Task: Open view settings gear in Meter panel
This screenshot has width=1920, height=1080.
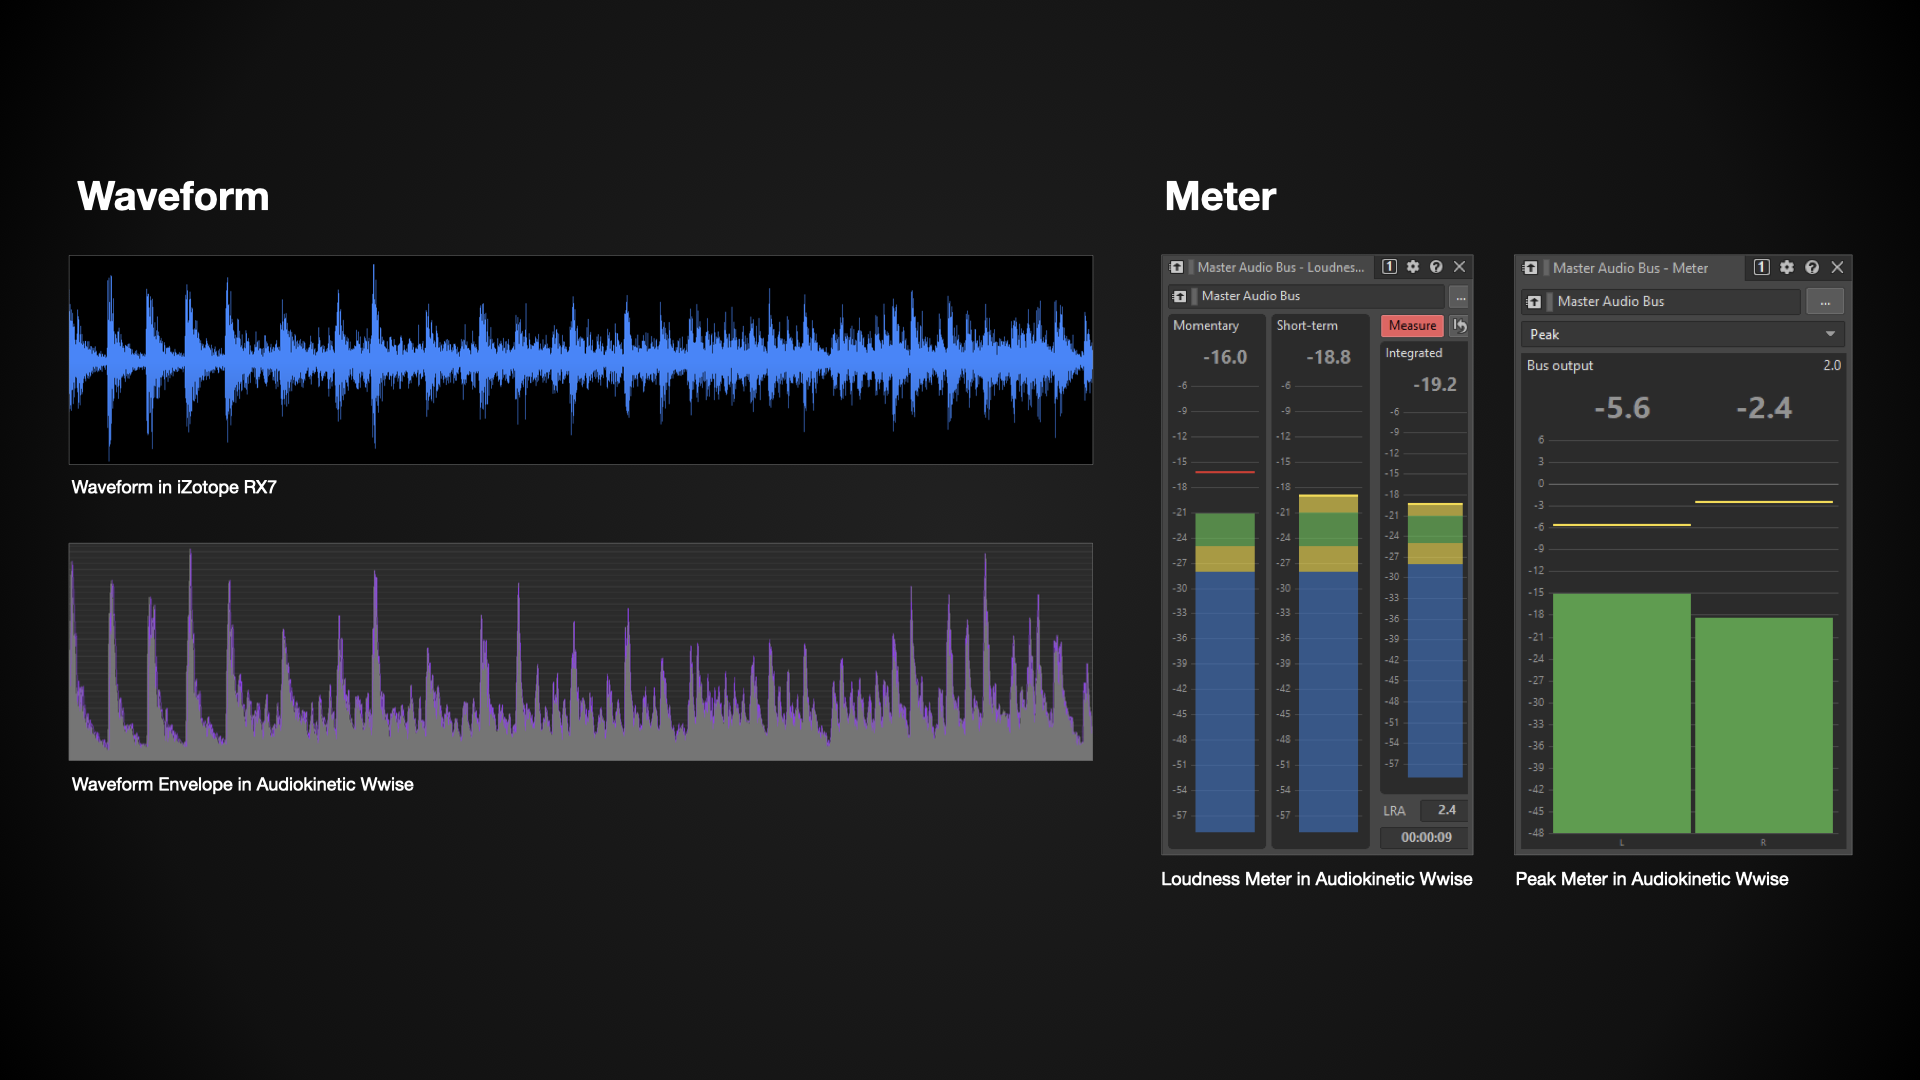Action: 1787,268
